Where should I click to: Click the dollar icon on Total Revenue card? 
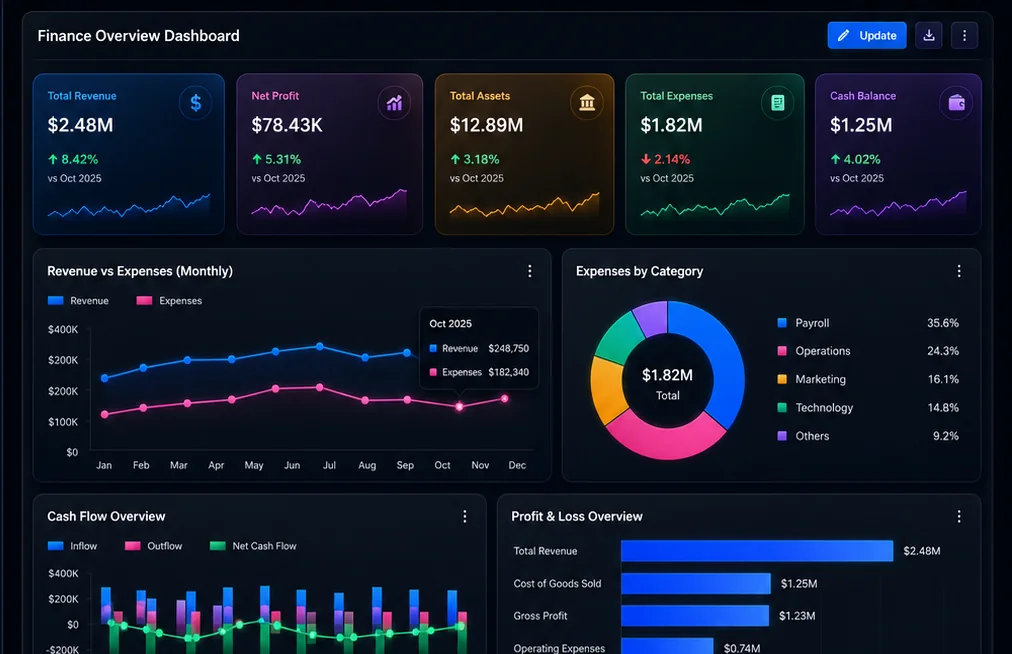pyautogui.click(x=196, y=103)
